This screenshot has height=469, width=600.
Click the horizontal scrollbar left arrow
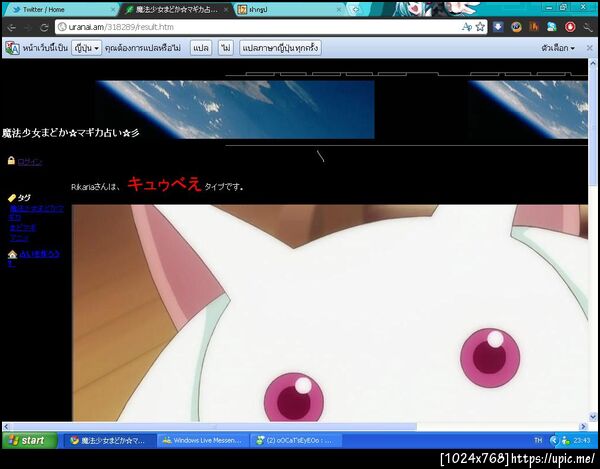coord(6,426)
